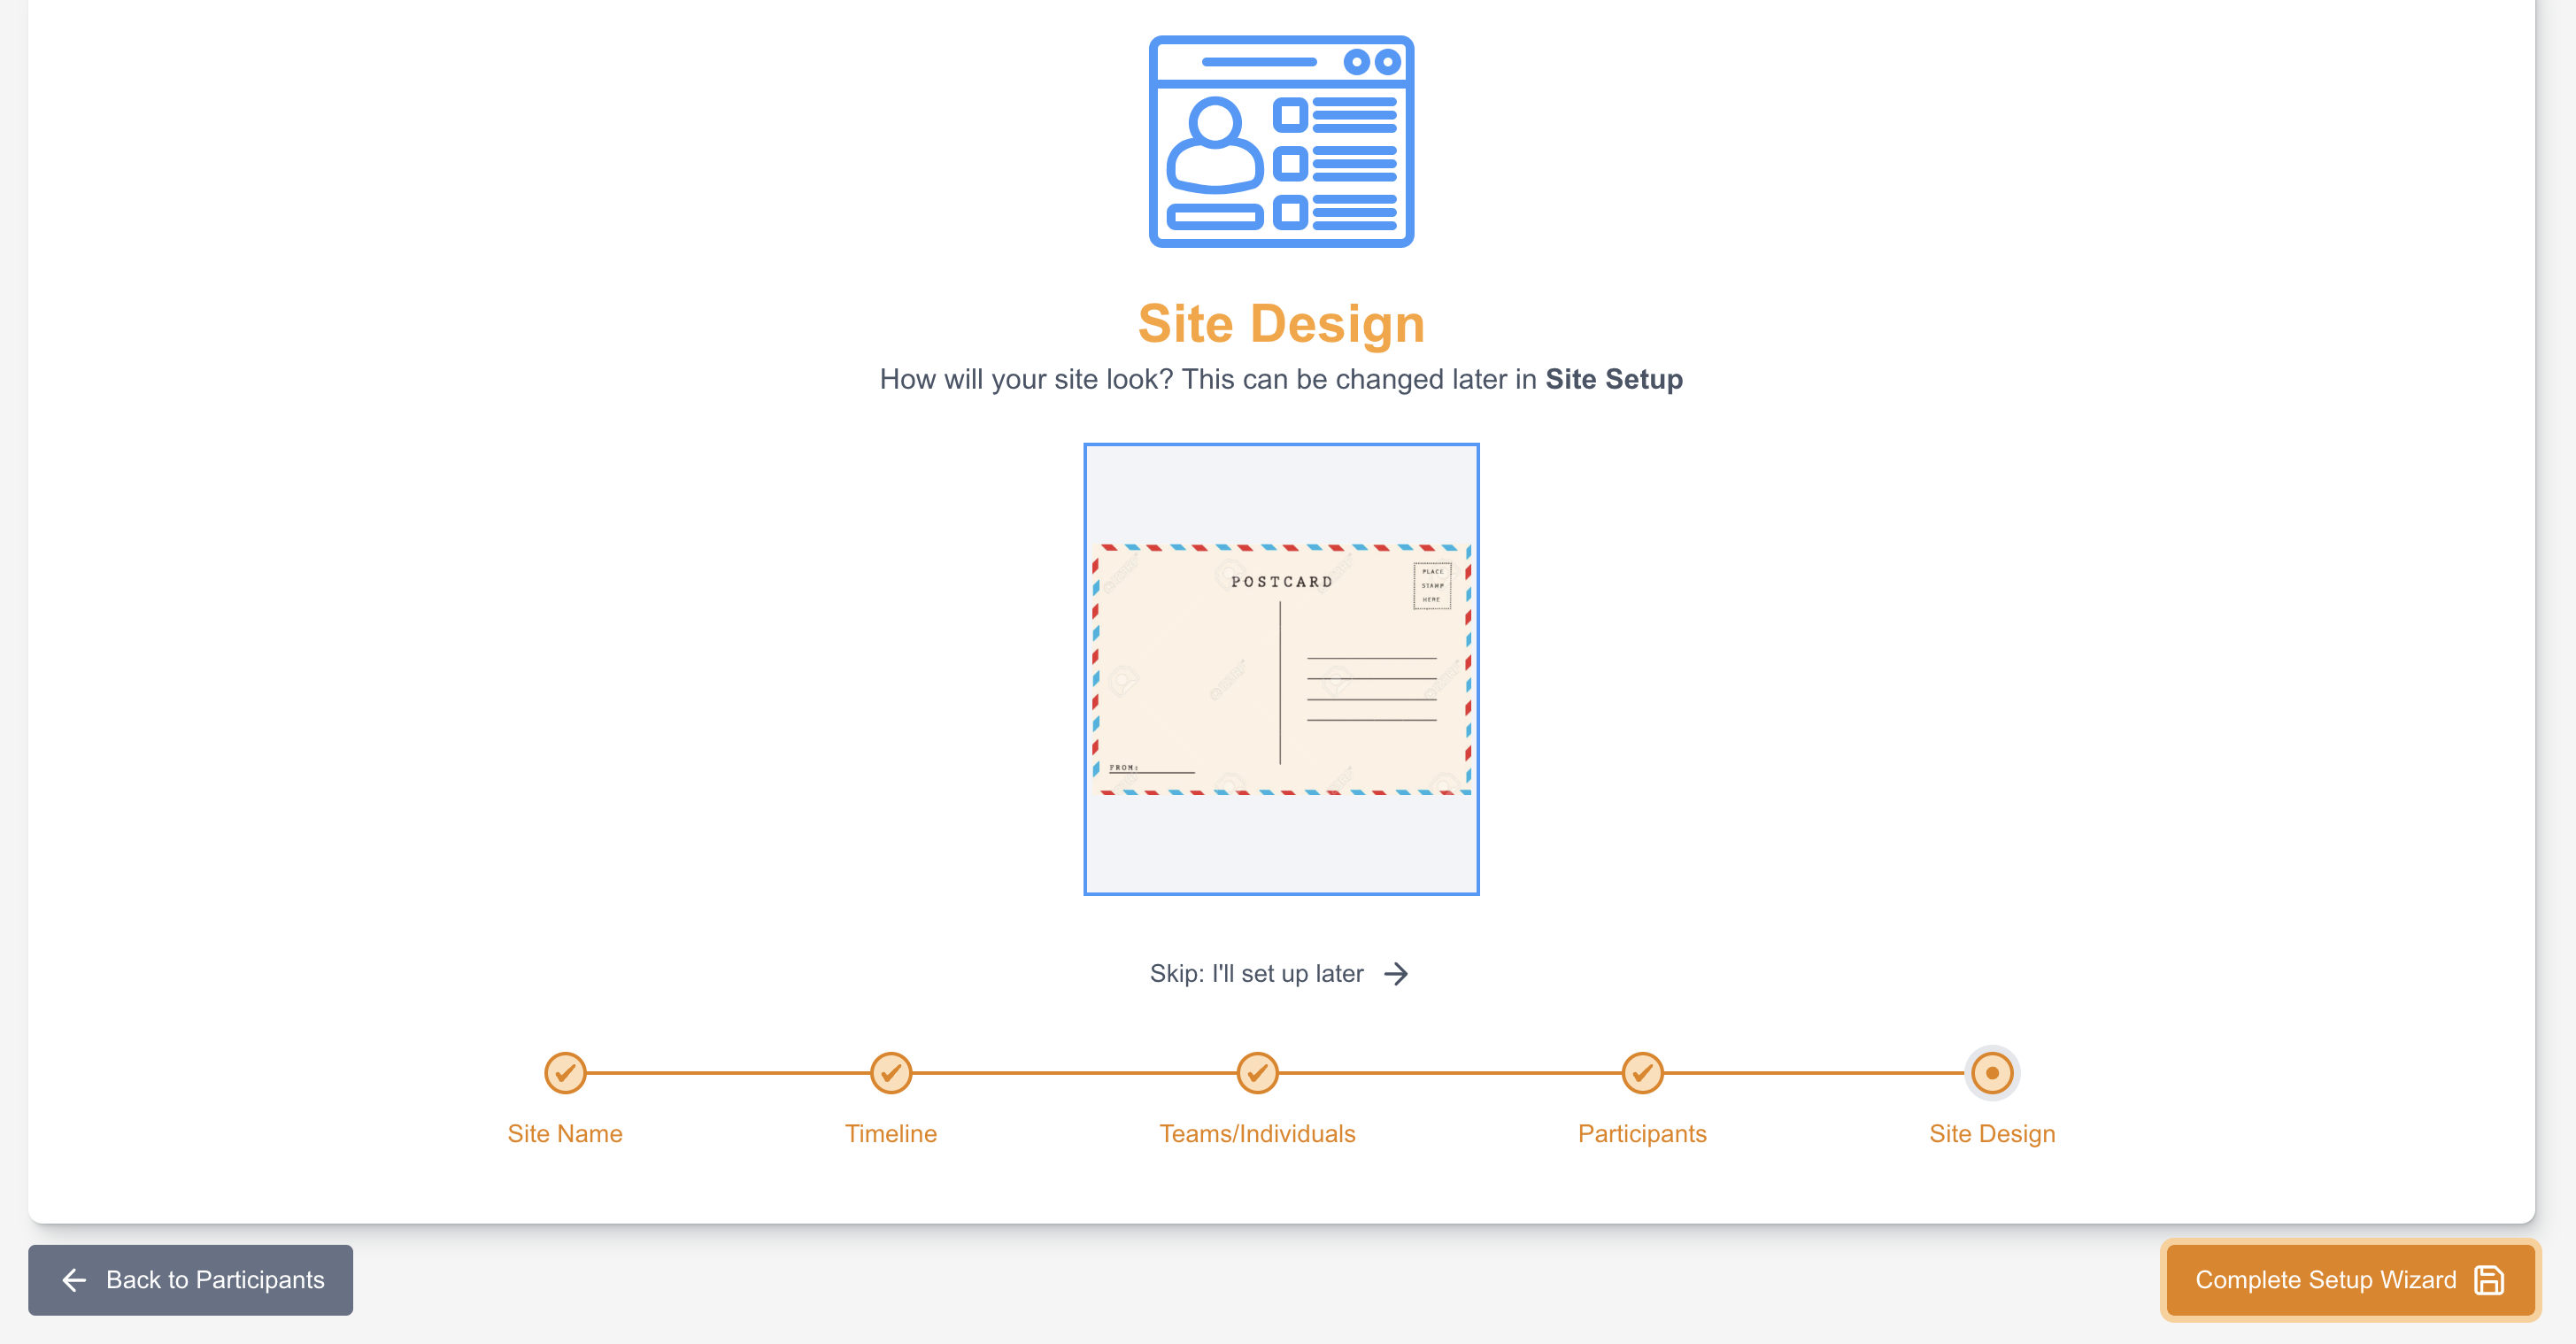Open the Site Name step checkmark
This screenshot has height=1344, width=2576.
(565, 1073)
